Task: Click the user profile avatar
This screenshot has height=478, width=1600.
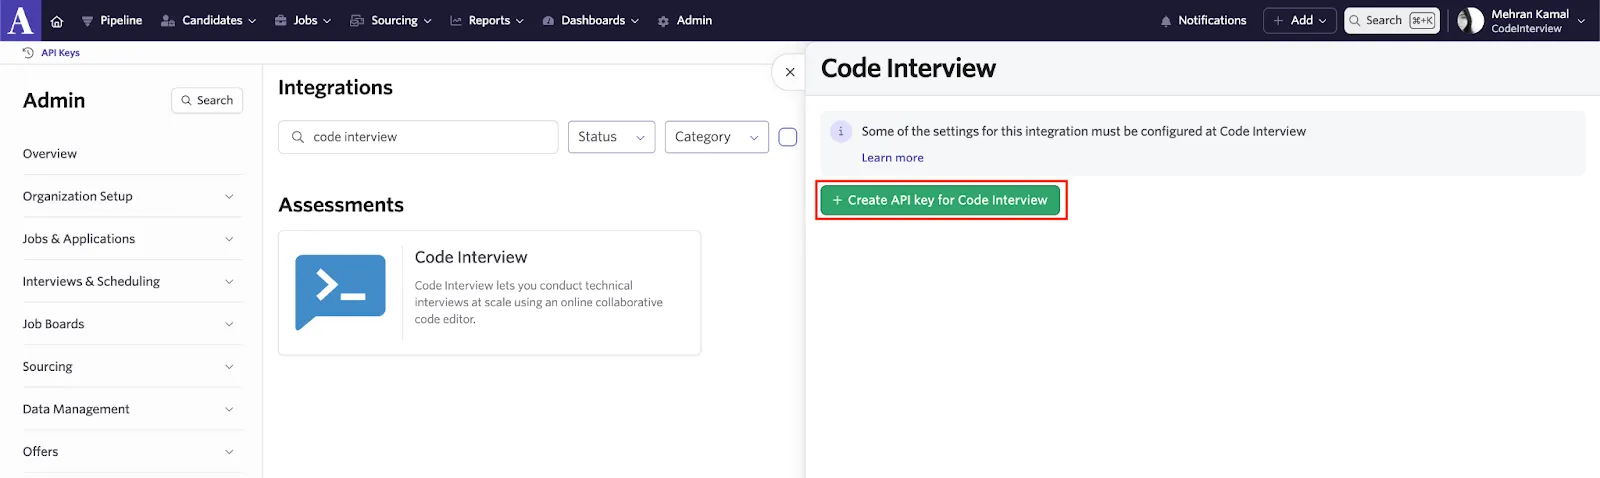Action: (x=1470, y=20)
